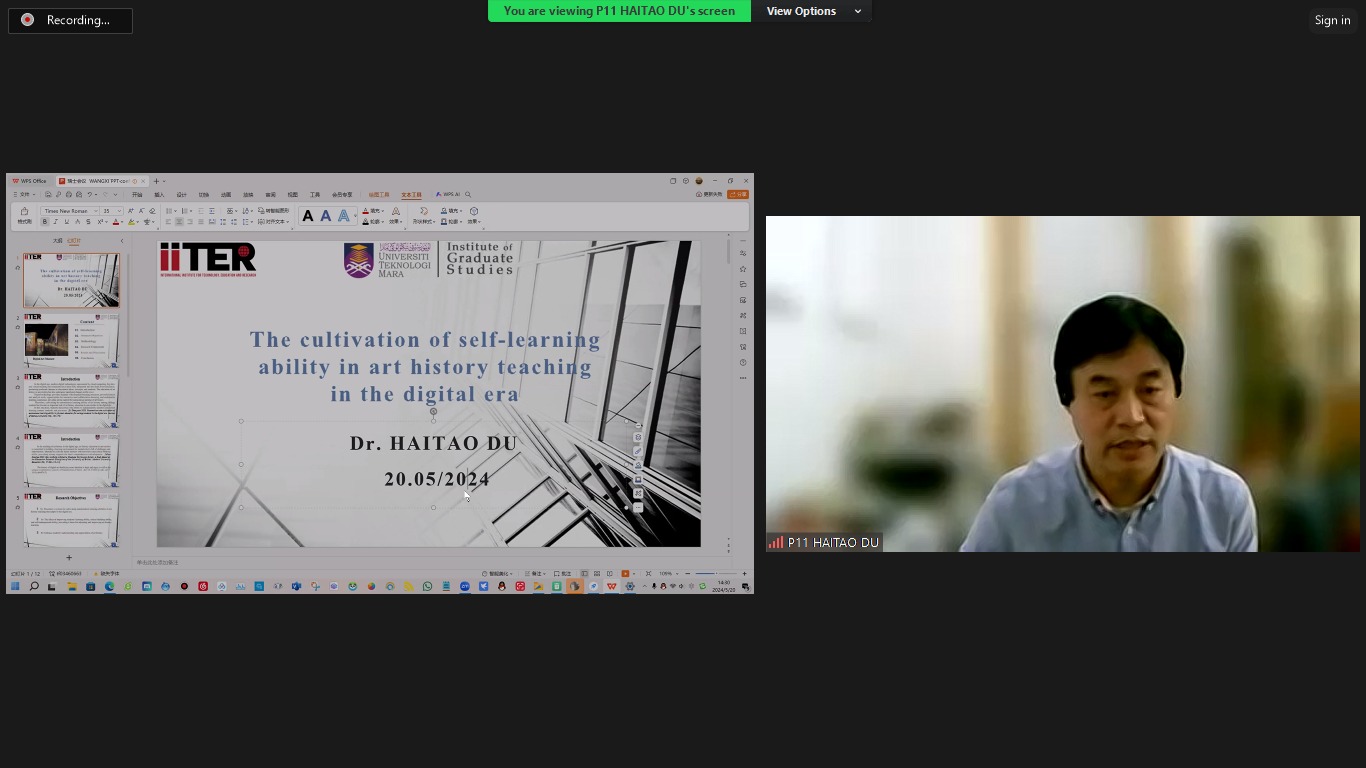Select slide 2 Content thumbnail
This screenshot has width=1366, height=768.
[71, 340]
